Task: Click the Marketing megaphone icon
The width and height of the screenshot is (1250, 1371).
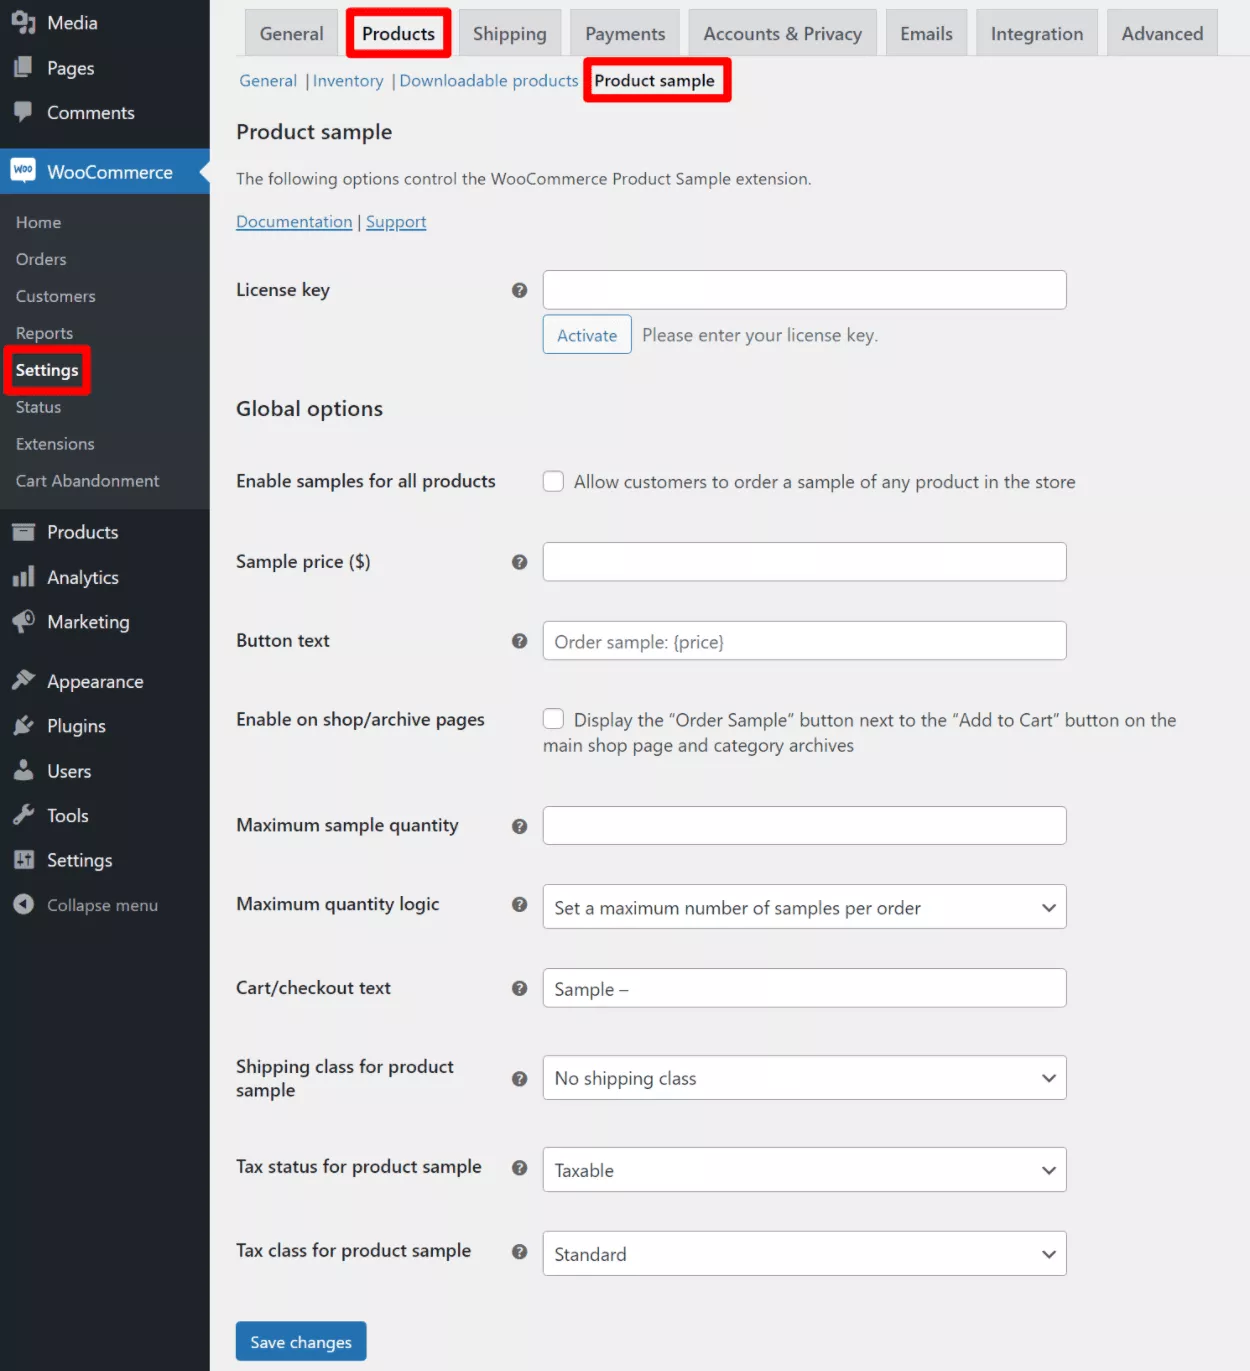Action: pos(23,621)
